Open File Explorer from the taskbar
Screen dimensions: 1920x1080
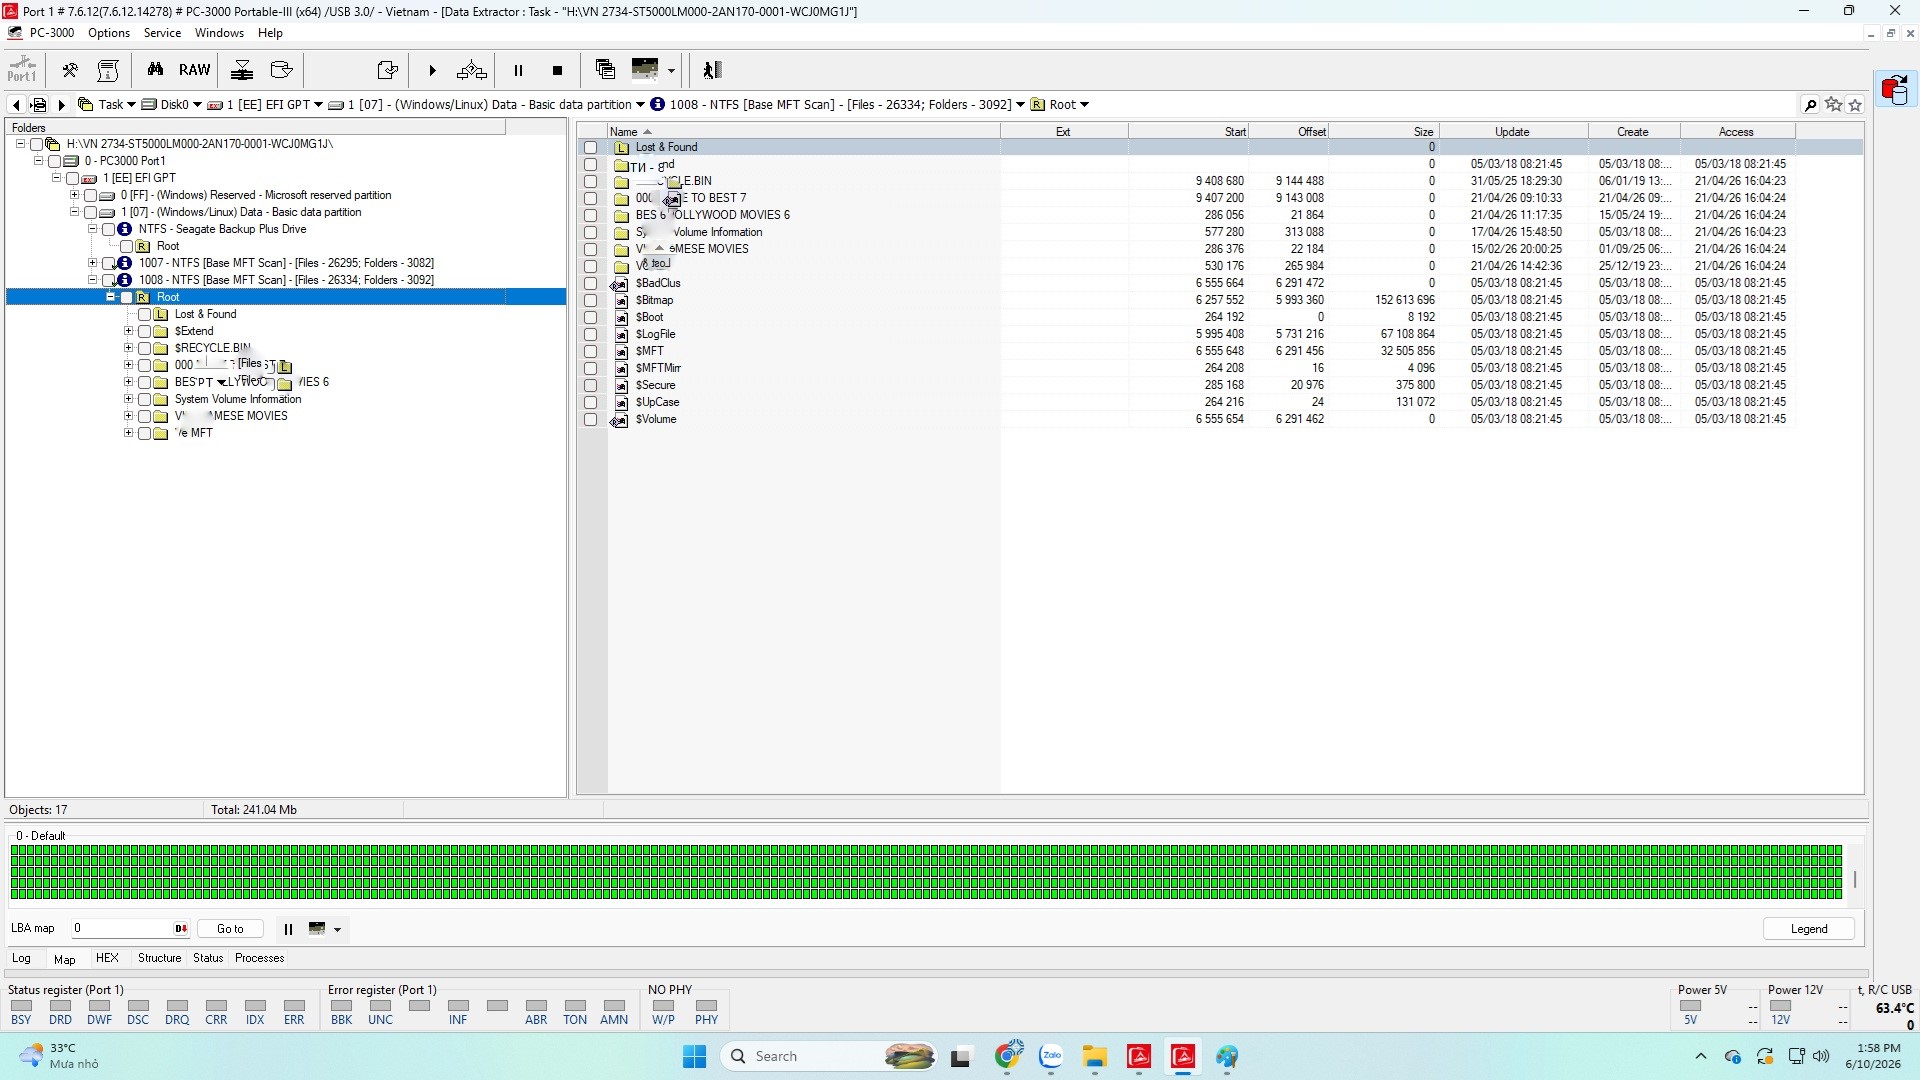coord(1095,1057)
